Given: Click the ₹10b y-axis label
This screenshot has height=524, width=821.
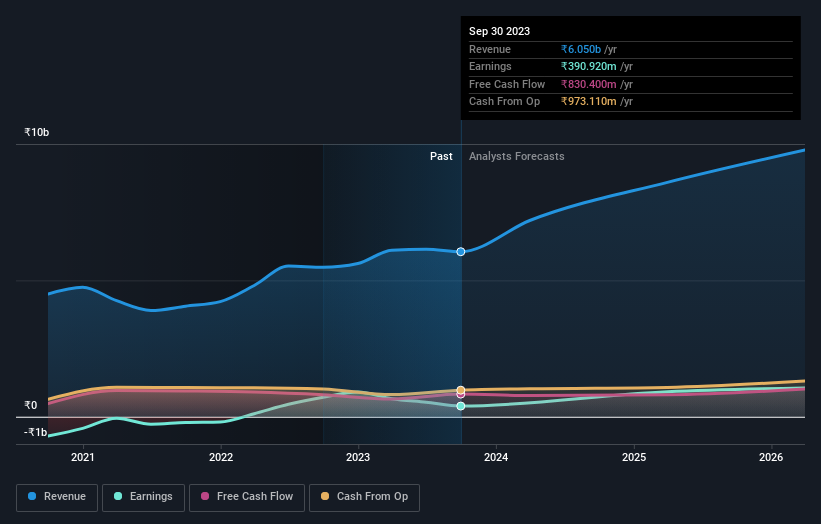Looking at the screenshot, I should tap(37, 132).
